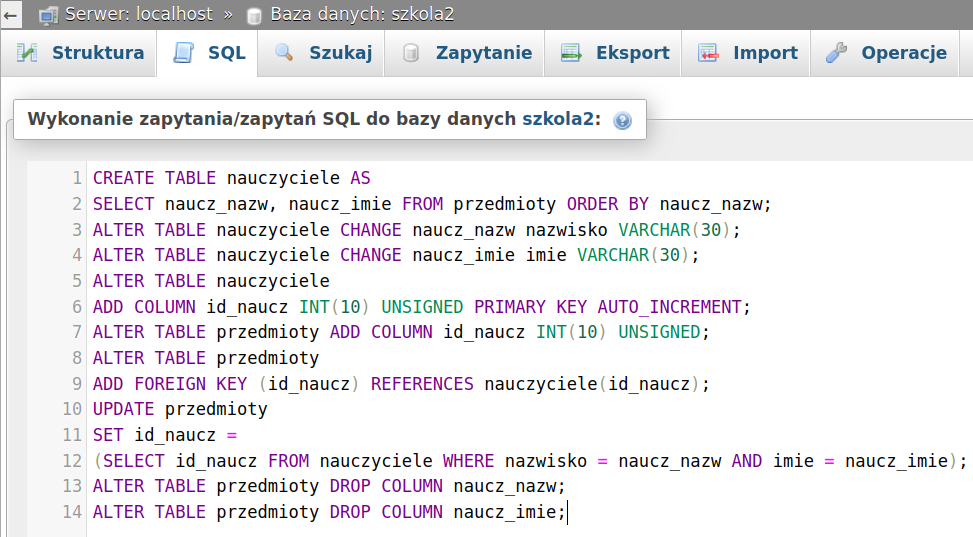
Task: Click the SQL tab document icon
Action: pos(183,53)
